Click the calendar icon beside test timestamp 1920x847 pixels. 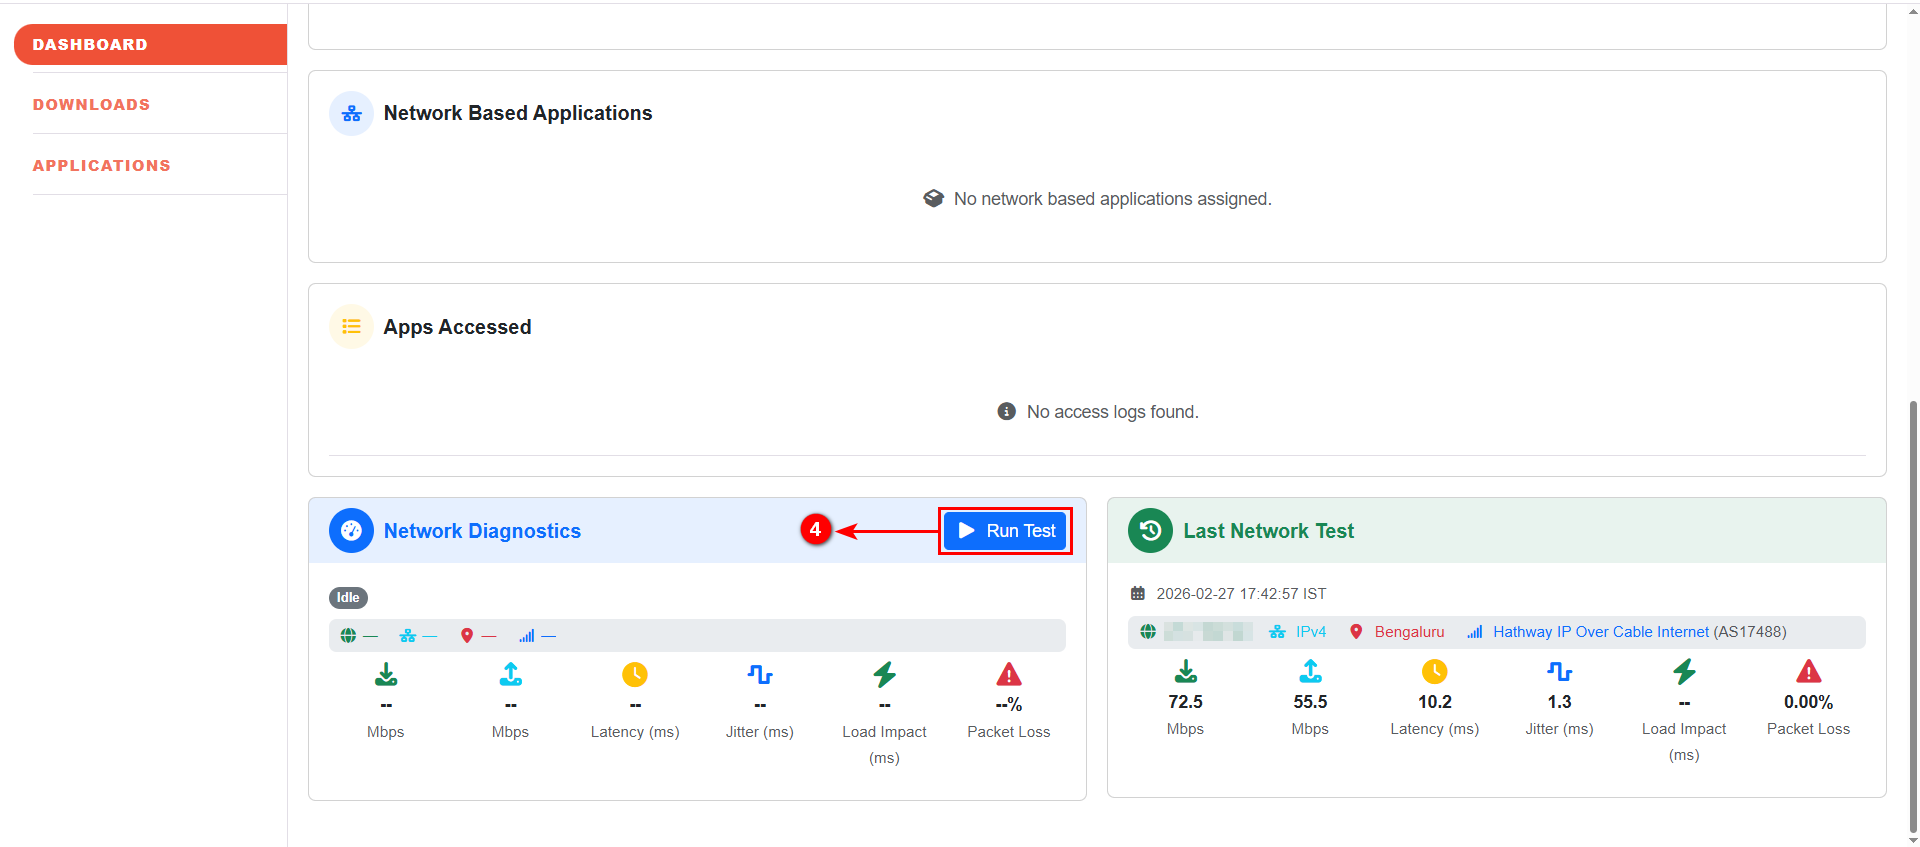click(x=1137, y=594)
